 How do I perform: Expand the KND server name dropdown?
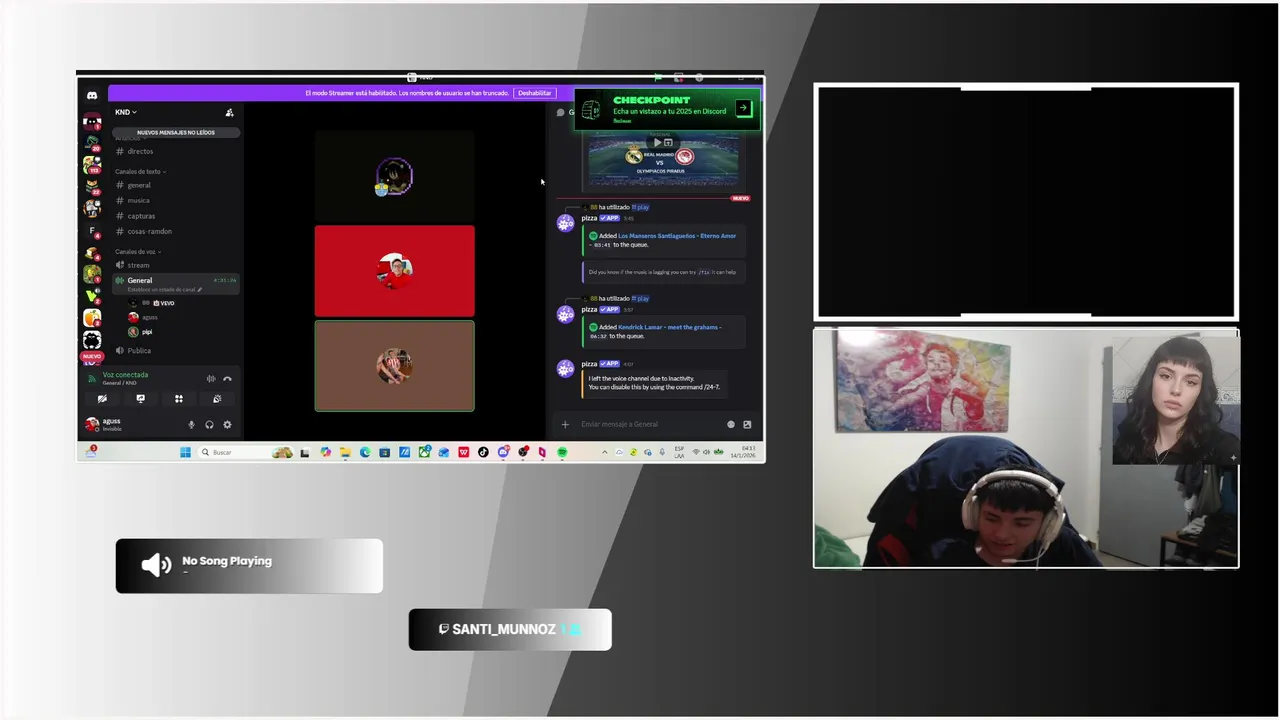126,112
